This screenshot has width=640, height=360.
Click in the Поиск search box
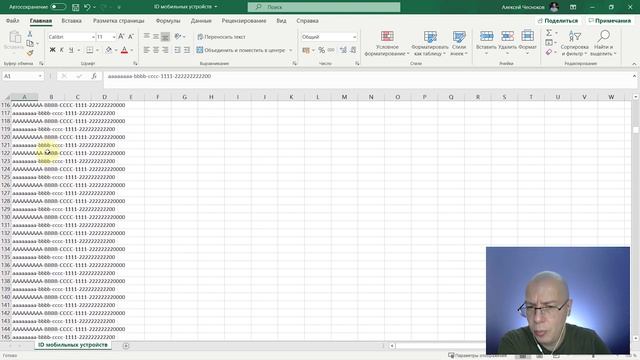point(324,7)
